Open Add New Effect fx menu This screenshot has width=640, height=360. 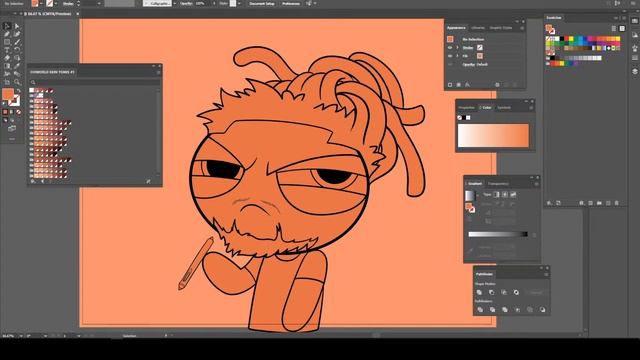coord(468,85)
